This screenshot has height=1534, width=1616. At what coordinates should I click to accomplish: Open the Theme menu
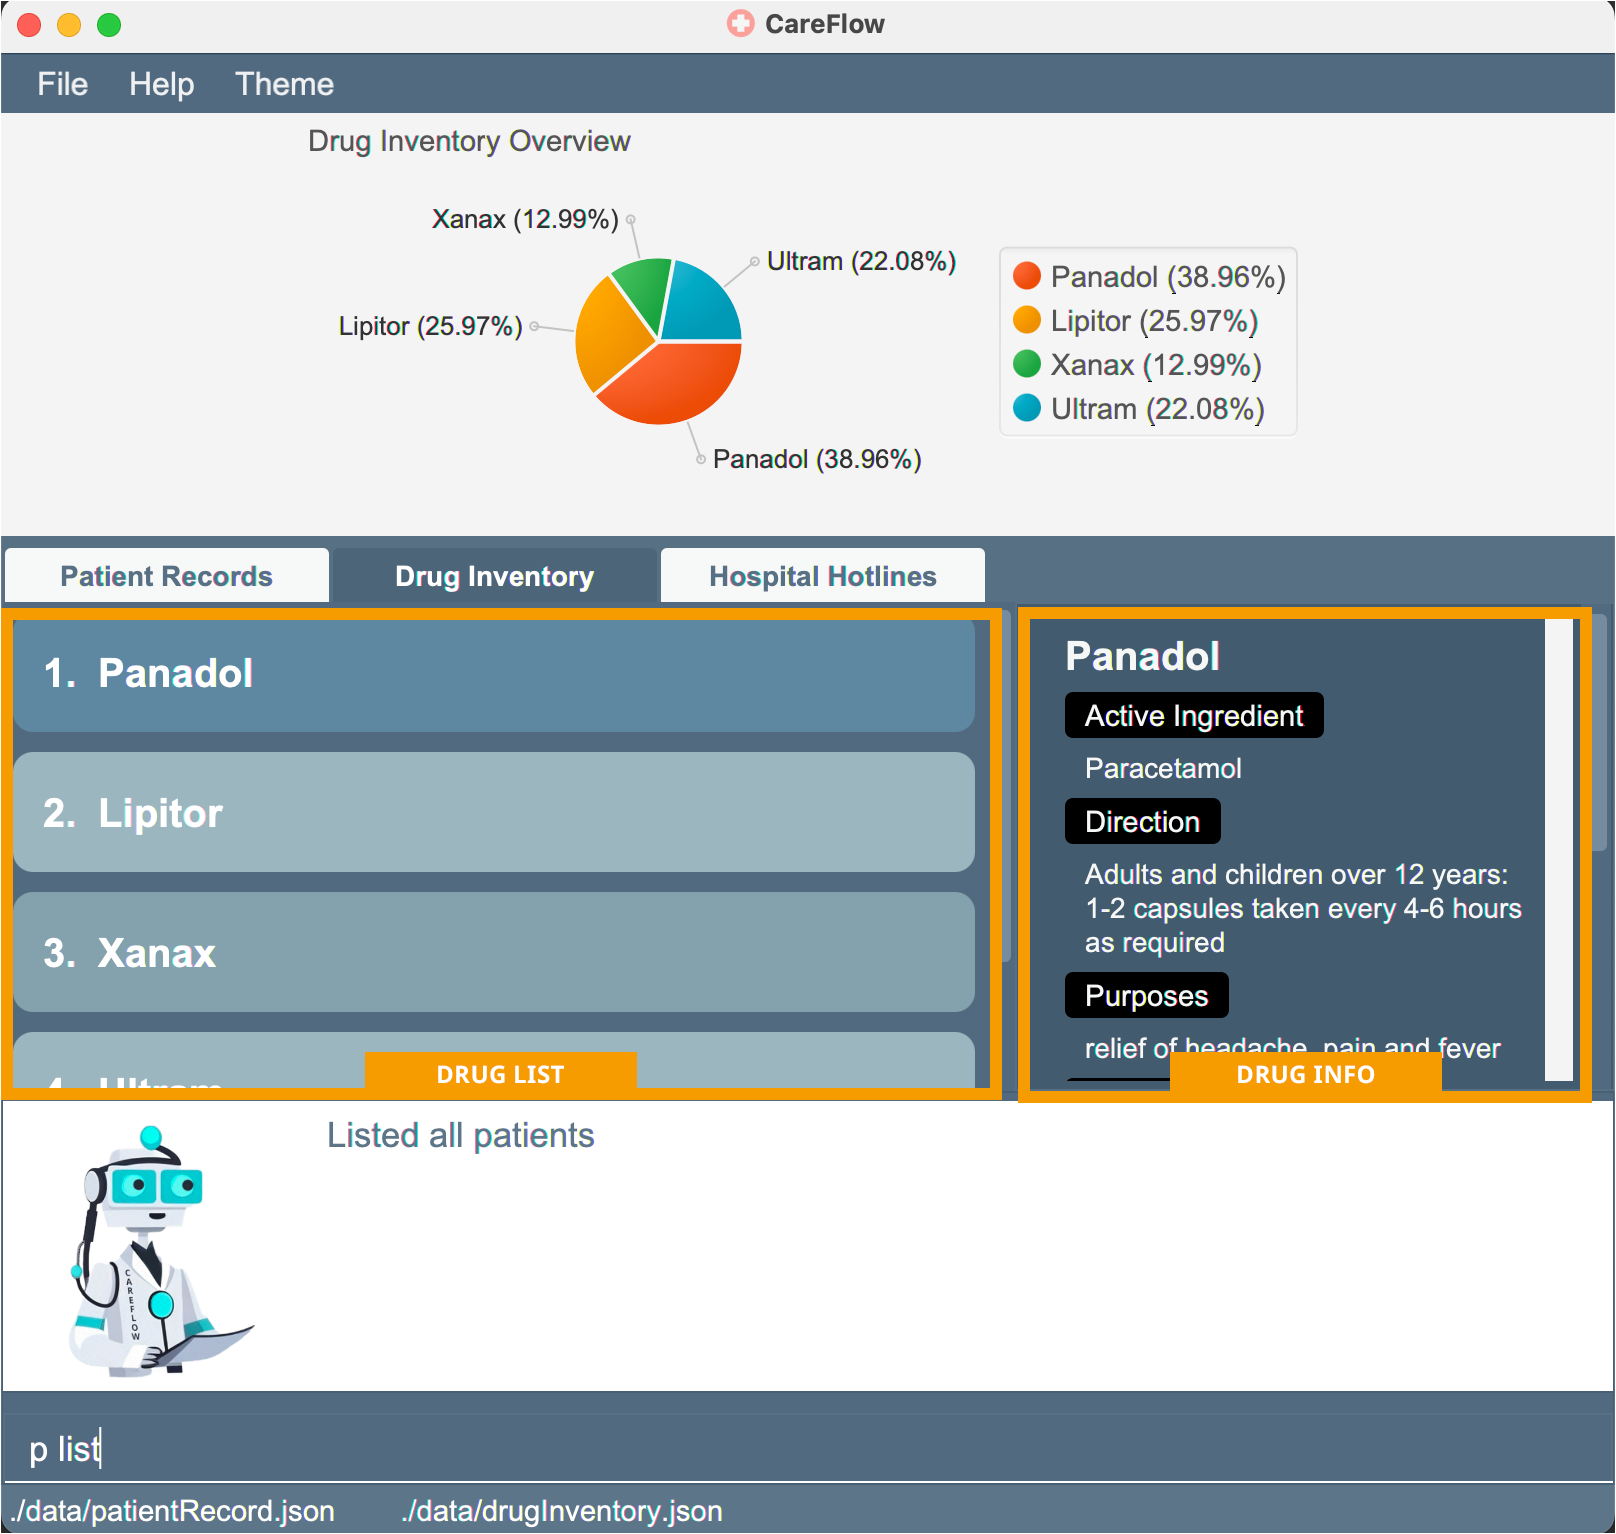pos(284,84)
